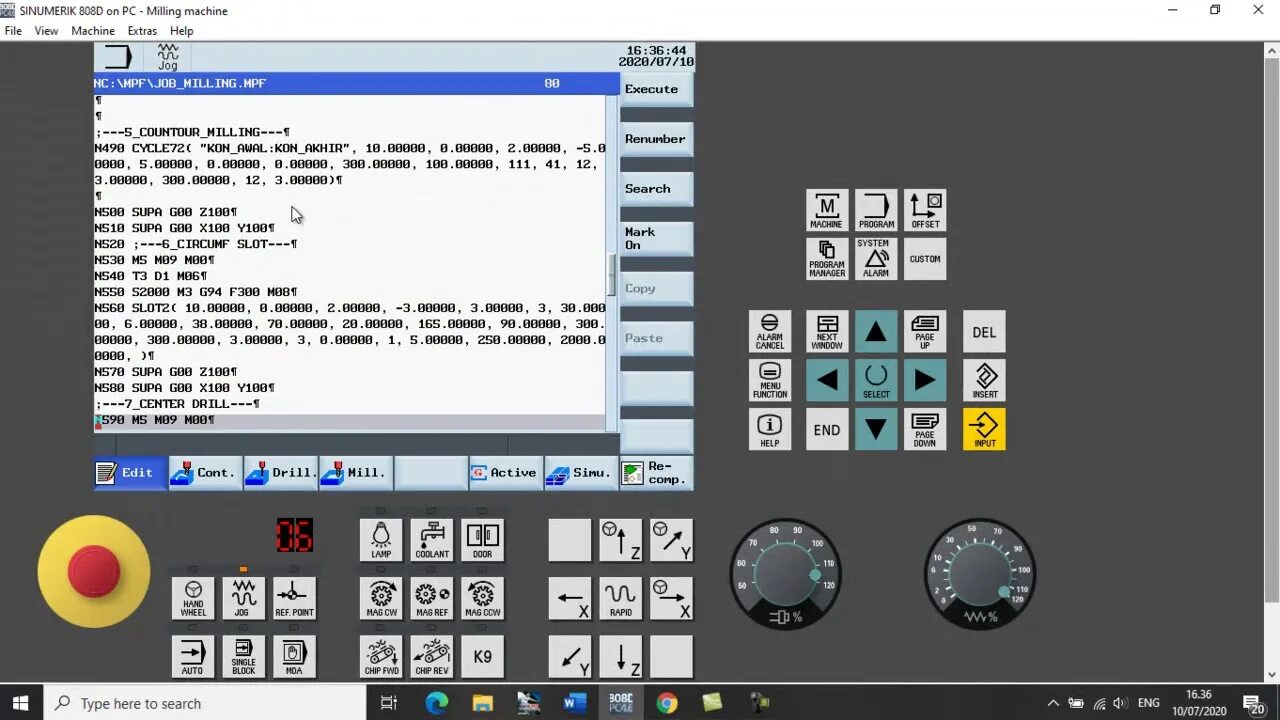Image resolution: width=1280 pixels, height=720 pixels.
Task: Click the Search softkey
Action: (x=656, y=188)
